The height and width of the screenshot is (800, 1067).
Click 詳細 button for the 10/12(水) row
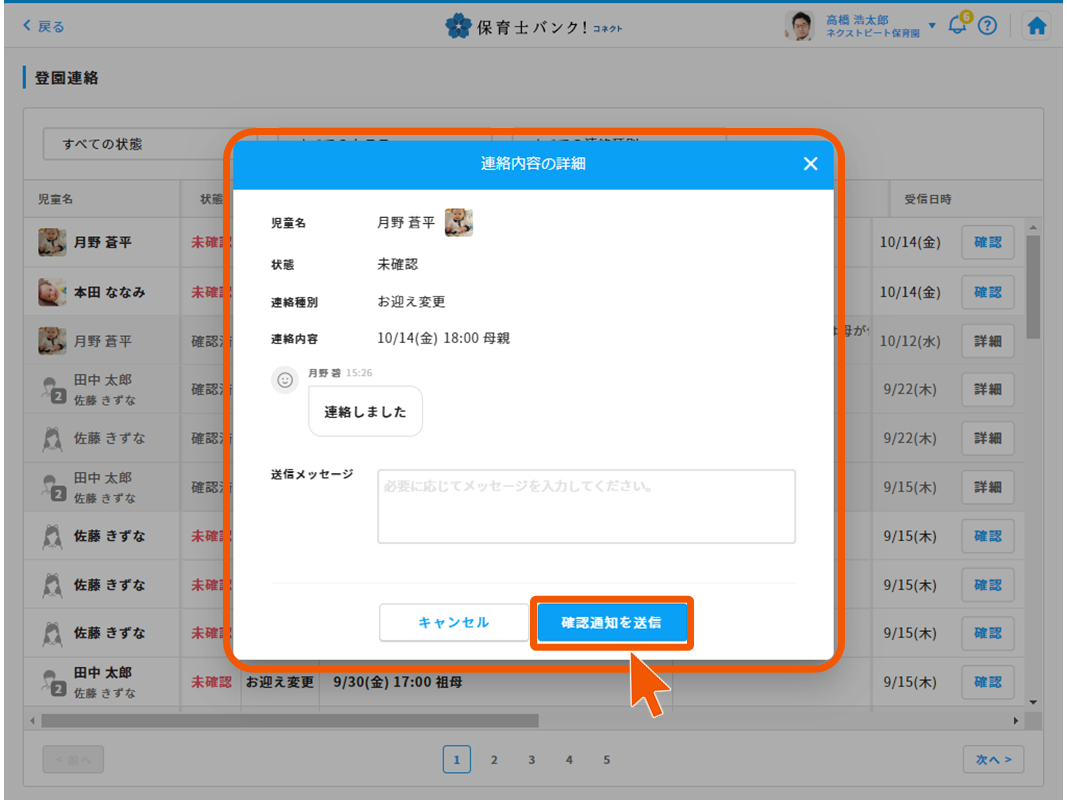coord(987,341)
